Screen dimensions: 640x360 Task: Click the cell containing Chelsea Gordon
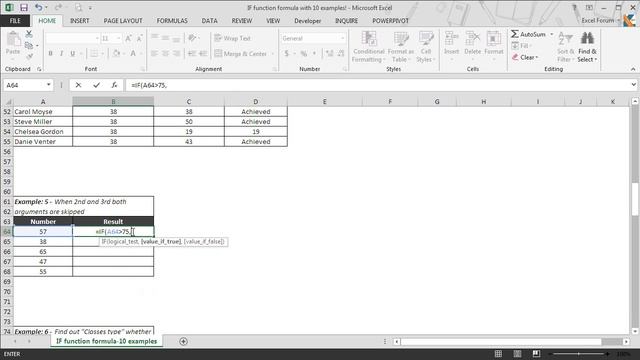(43, 131)
